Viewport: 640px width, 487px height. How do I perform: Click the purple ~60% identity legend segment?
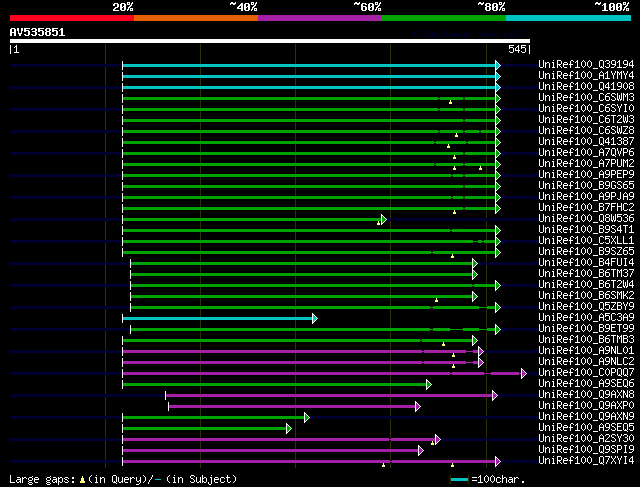[x=320, y=18]
